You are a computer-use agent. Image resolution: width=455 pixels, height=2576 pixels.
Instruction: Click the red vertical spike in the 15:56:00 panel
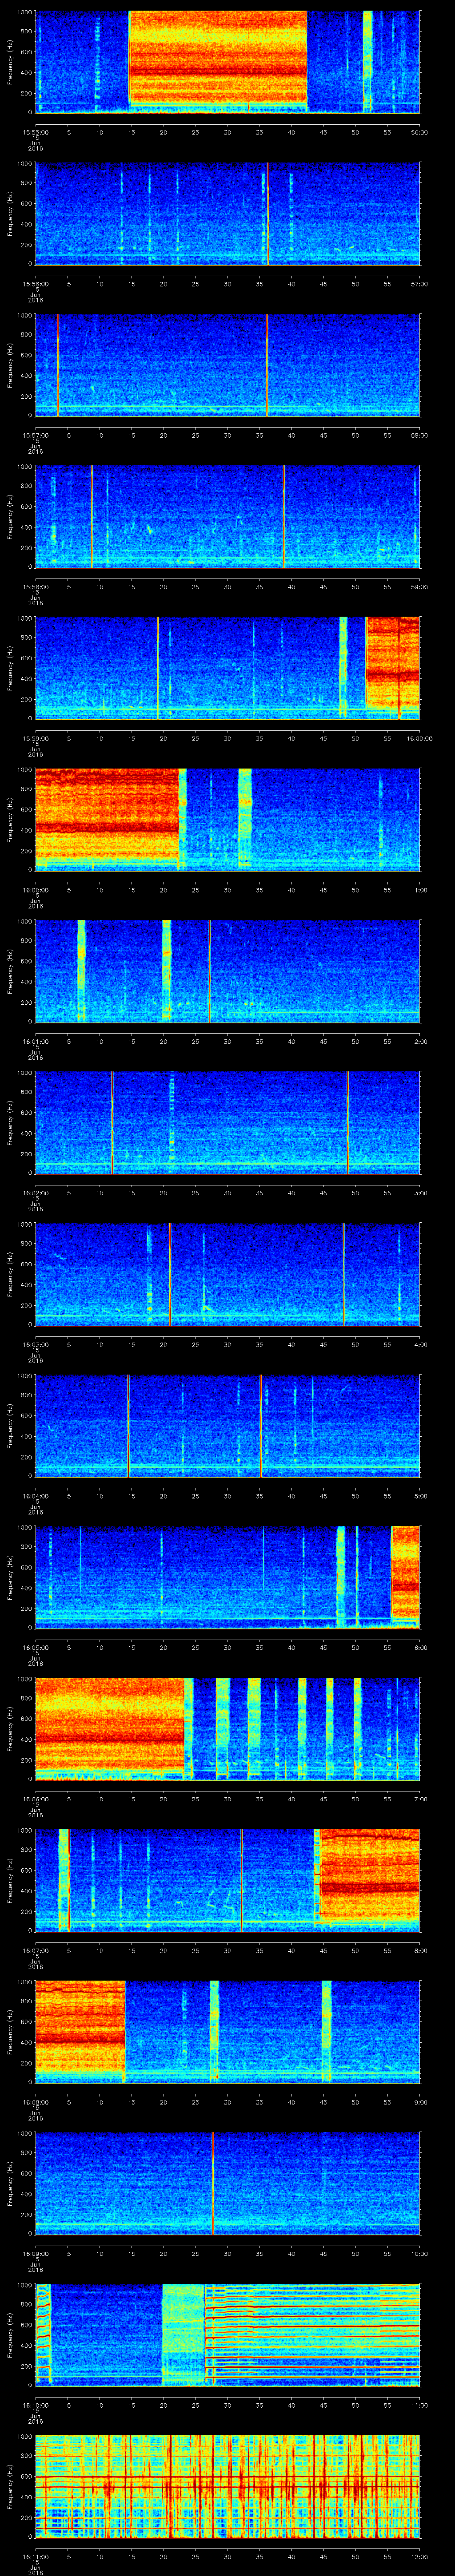click(268, 213)
